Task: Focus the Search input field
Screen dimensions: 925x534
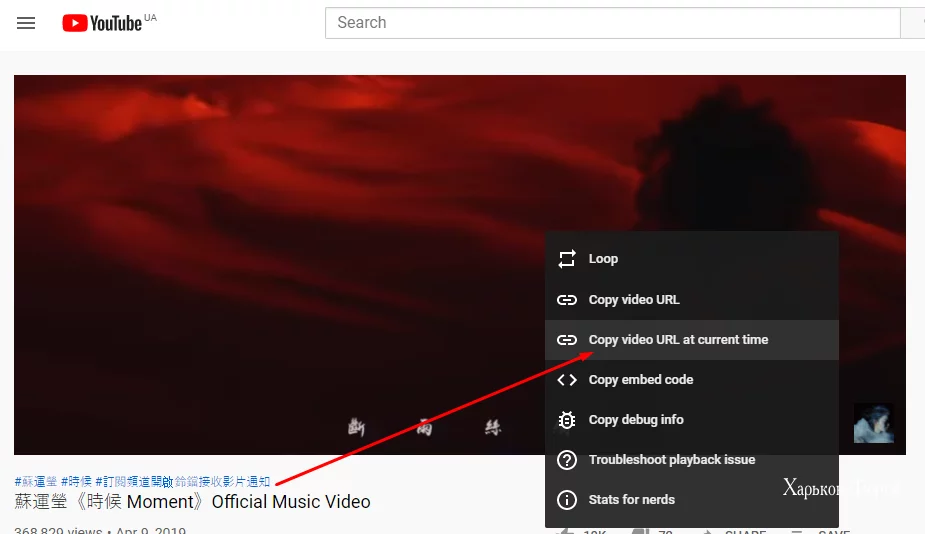Action: pyautogui.click(x=612, y=23)
